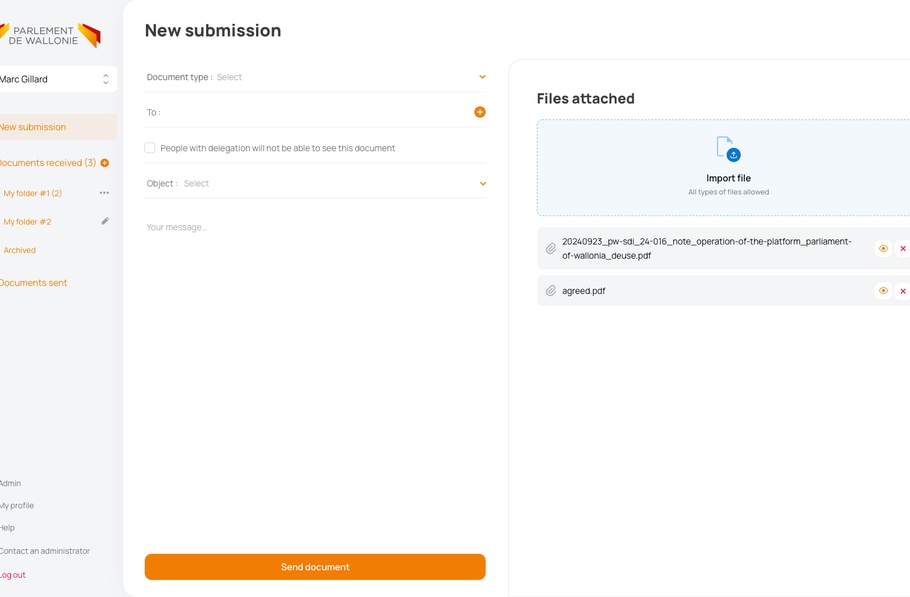Viewport: 910px width, 597px height.
Task: Click the plus icon beside Documents received
Action: pos(105,163)
